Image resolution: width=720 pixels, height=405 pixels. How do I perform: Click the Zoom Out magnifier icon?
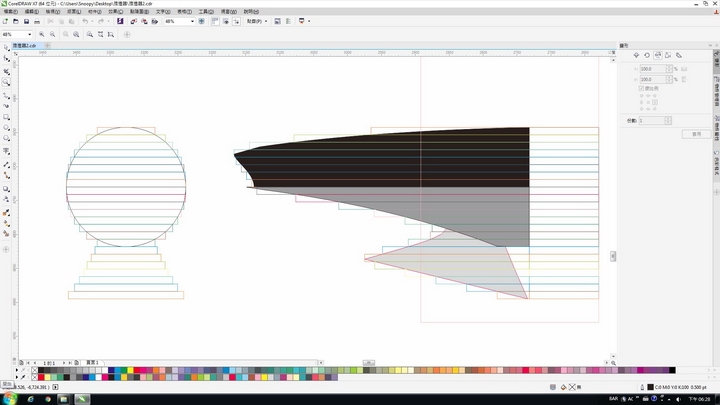(x=52, y=34)
